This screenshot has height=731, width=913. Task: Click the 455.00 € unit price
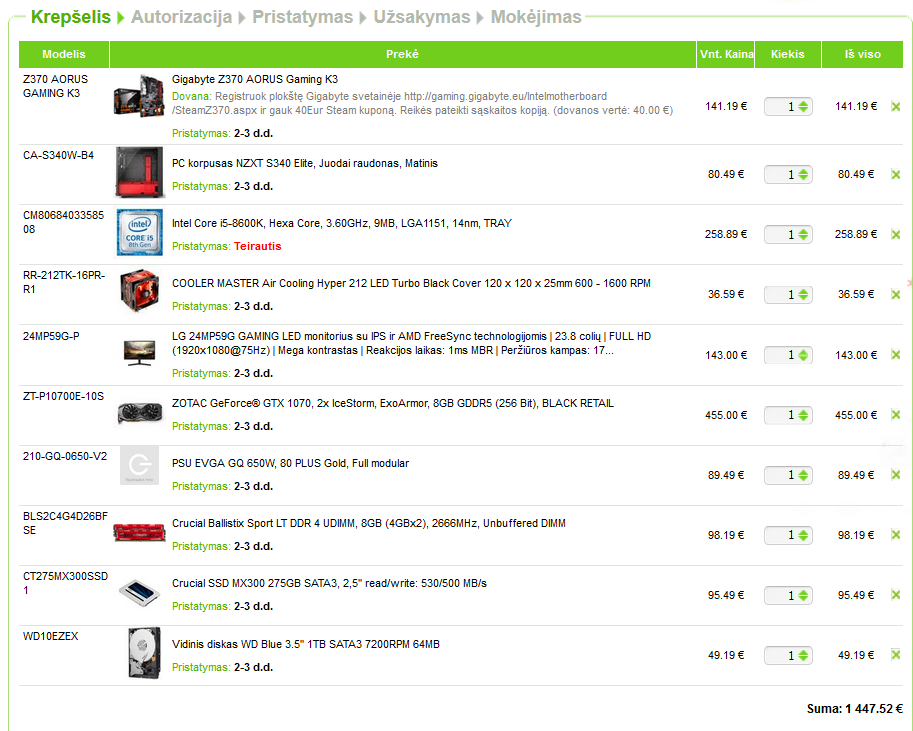point(726,415)
